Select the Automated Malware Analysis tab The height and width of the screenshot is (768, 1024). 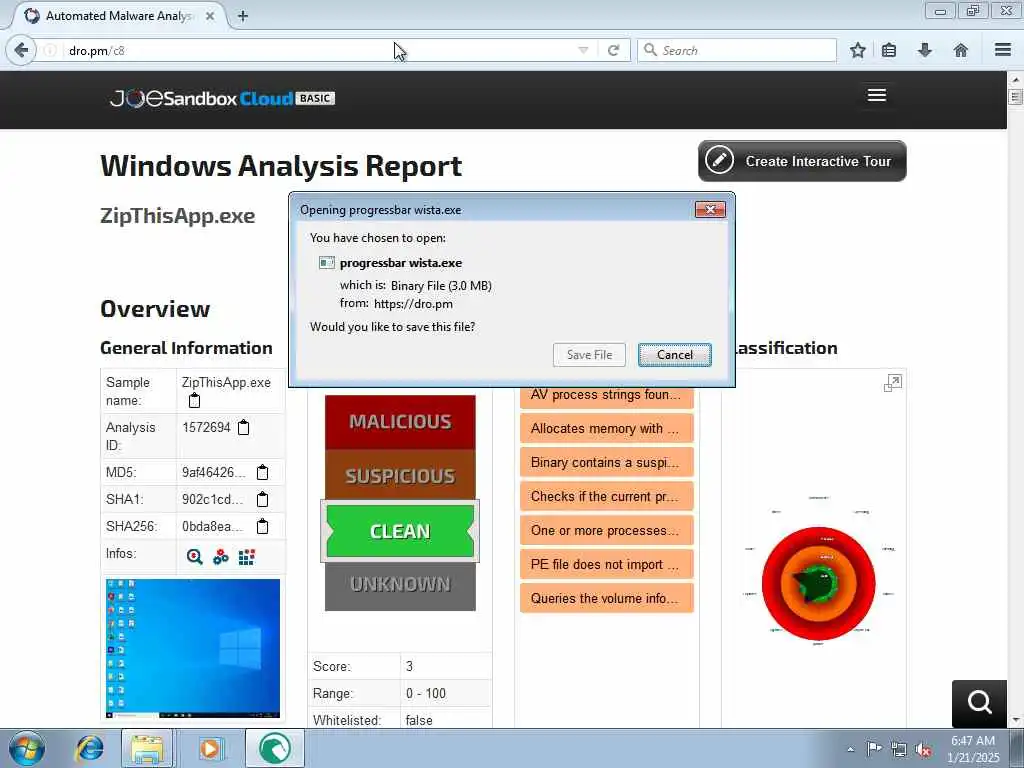(118, 16)
